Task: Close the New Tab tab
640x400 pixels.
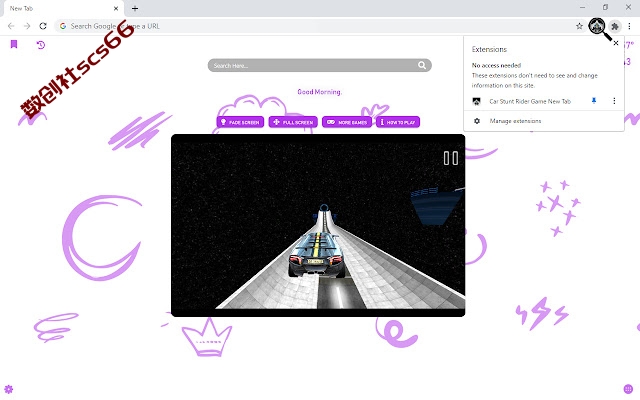Action: (x=116, y=9)
